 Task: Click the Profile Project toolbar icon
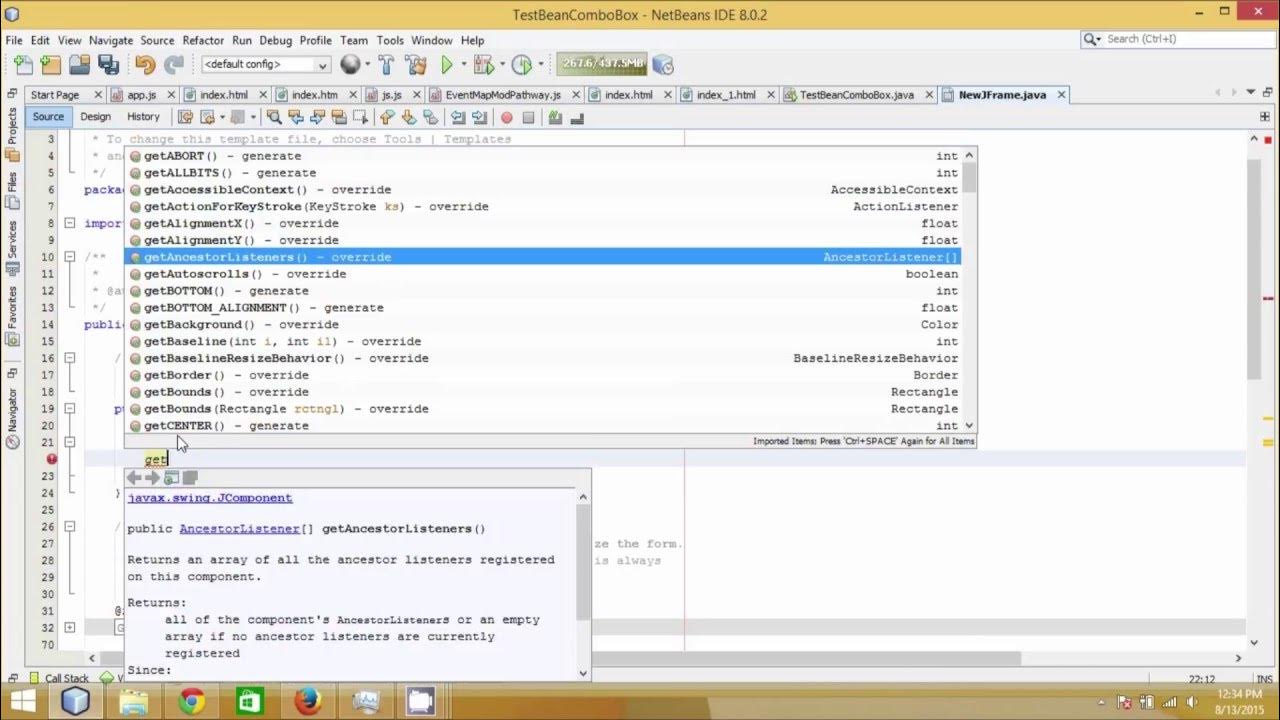coord(521,65)
